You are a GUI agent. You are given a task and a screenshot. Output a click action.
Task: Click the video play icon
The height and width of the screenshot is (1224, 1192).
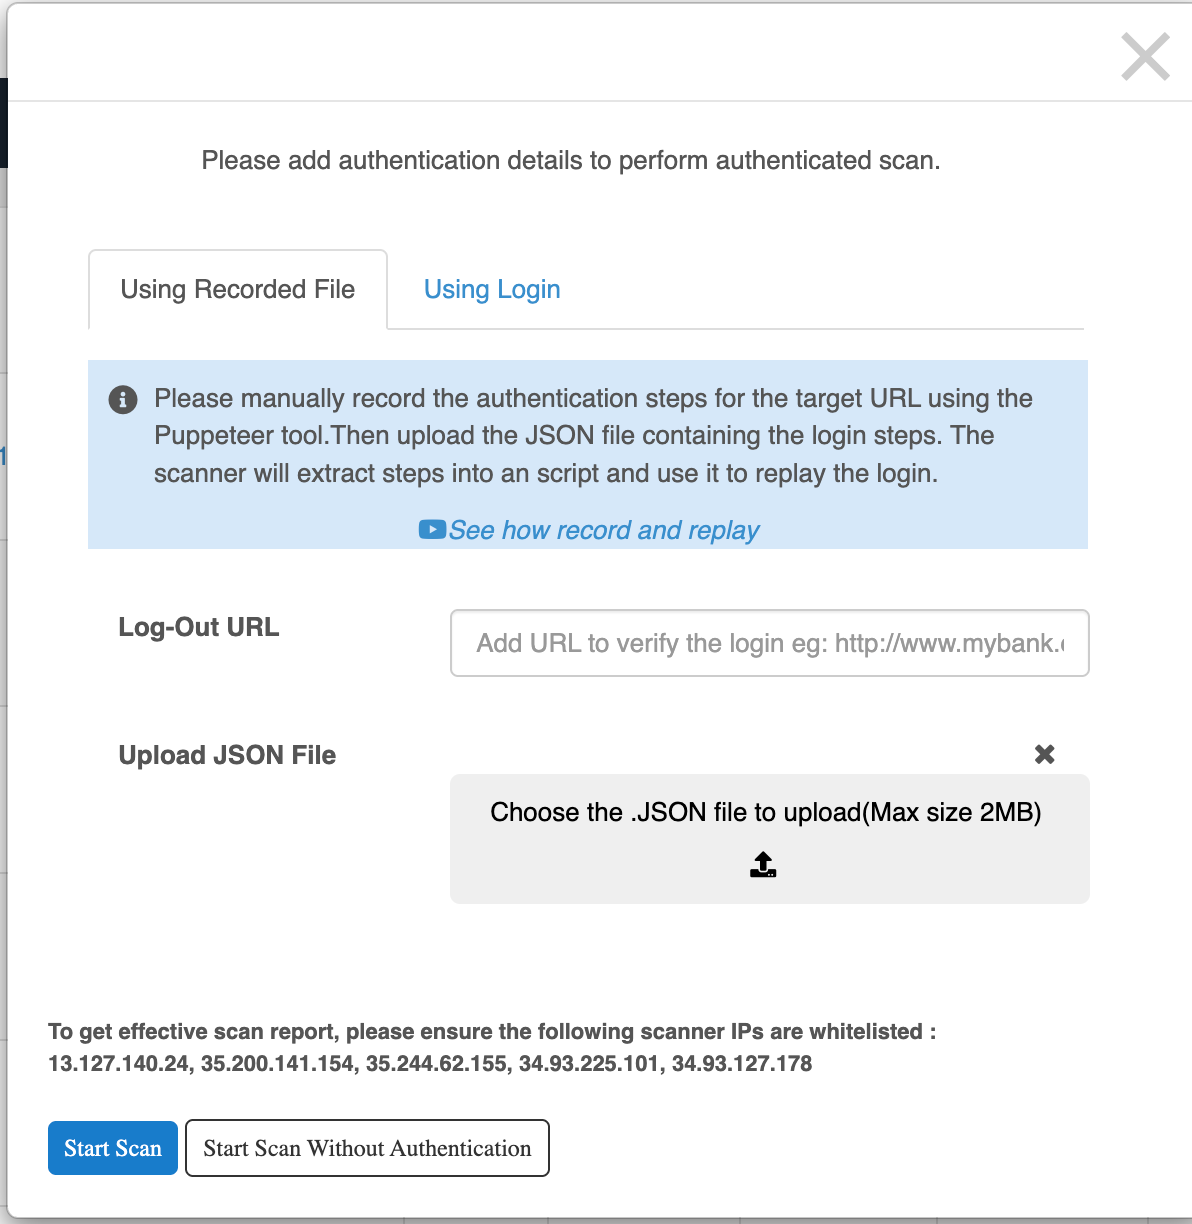[x=432, y=529]
